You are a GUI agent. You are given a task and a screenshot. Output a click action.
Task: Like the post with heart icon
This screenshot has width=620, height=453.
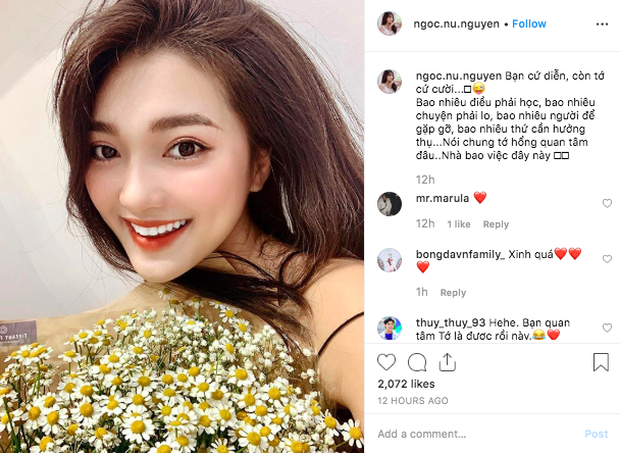pyautogui.click(x=386, y=362)
